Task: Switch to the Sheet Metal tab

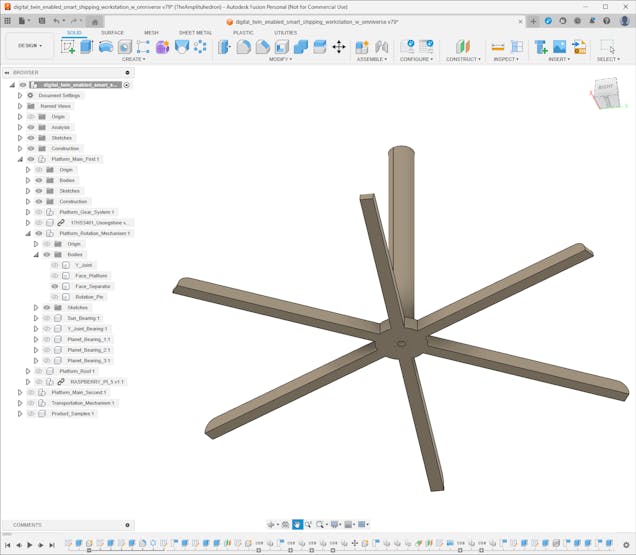Action: (x=195, y=32)
